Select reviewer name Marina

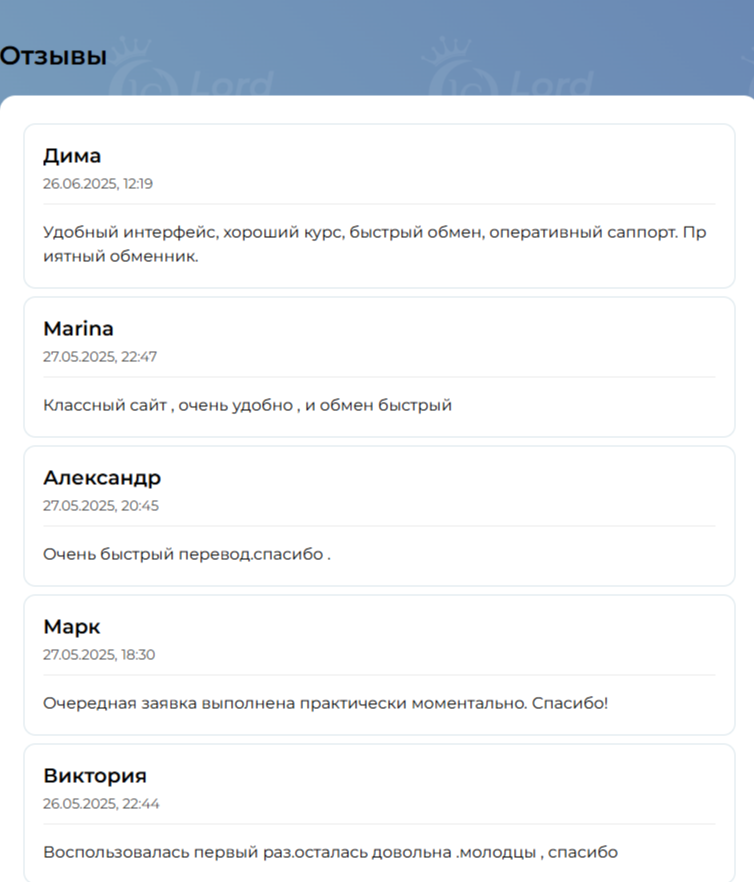78,328
